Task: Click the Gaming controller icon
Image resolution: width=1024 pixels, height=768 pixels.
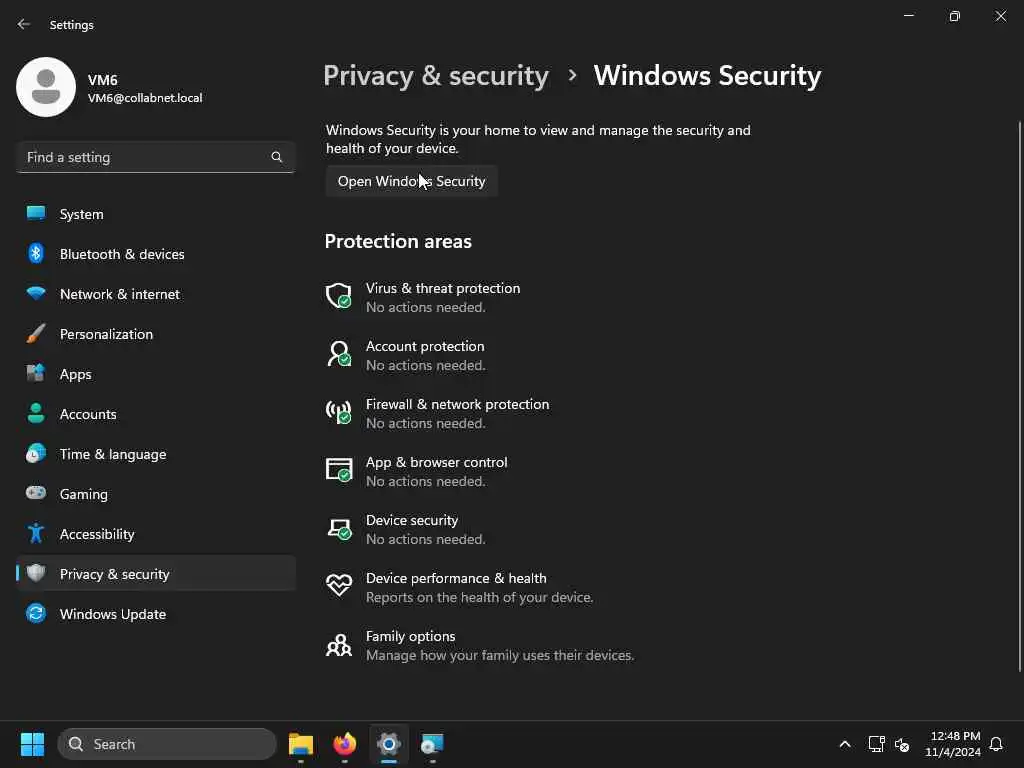Action: pyautogui.click(x=36, y=493)
